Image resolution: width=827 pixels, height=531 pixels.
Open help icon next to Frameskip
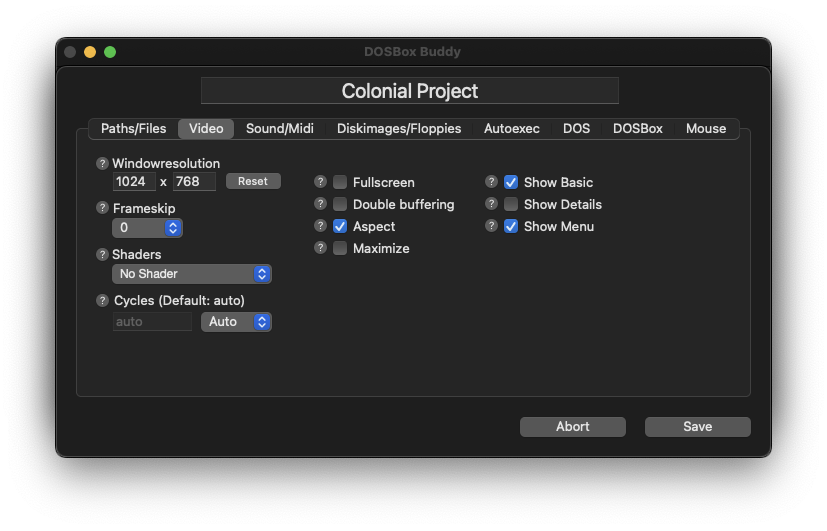(102, 208)
